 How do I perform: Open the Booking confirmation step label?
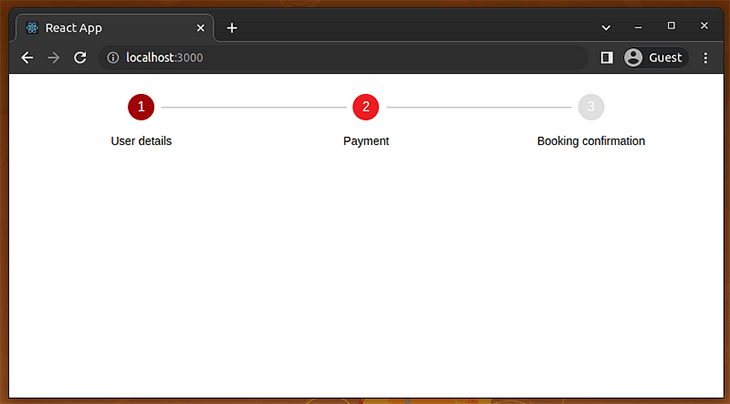591,141
